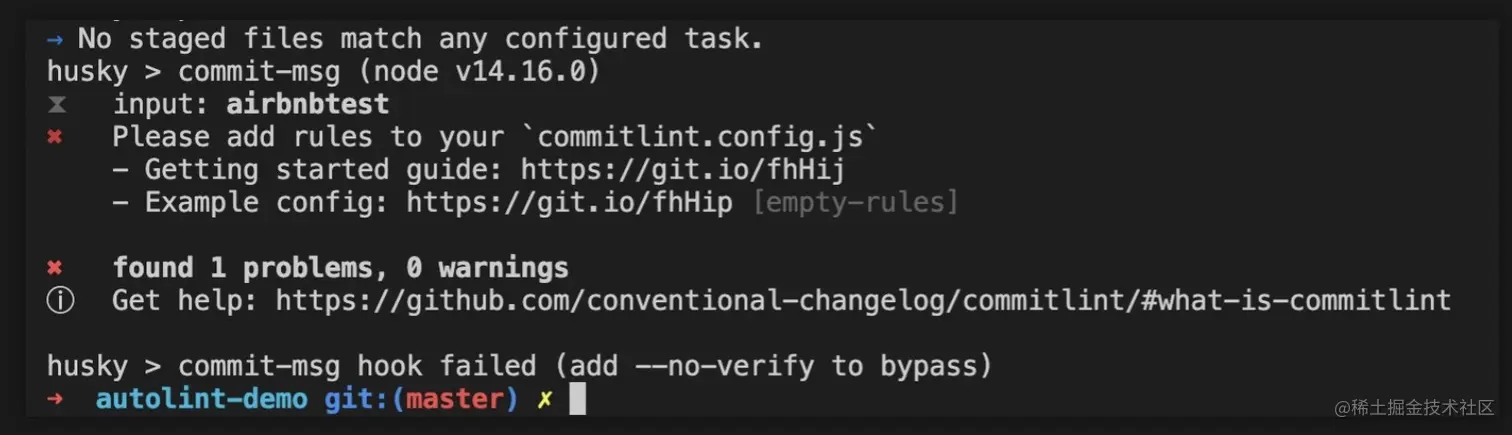Click the gray [empty-rules] tag

tap(855, 203)
